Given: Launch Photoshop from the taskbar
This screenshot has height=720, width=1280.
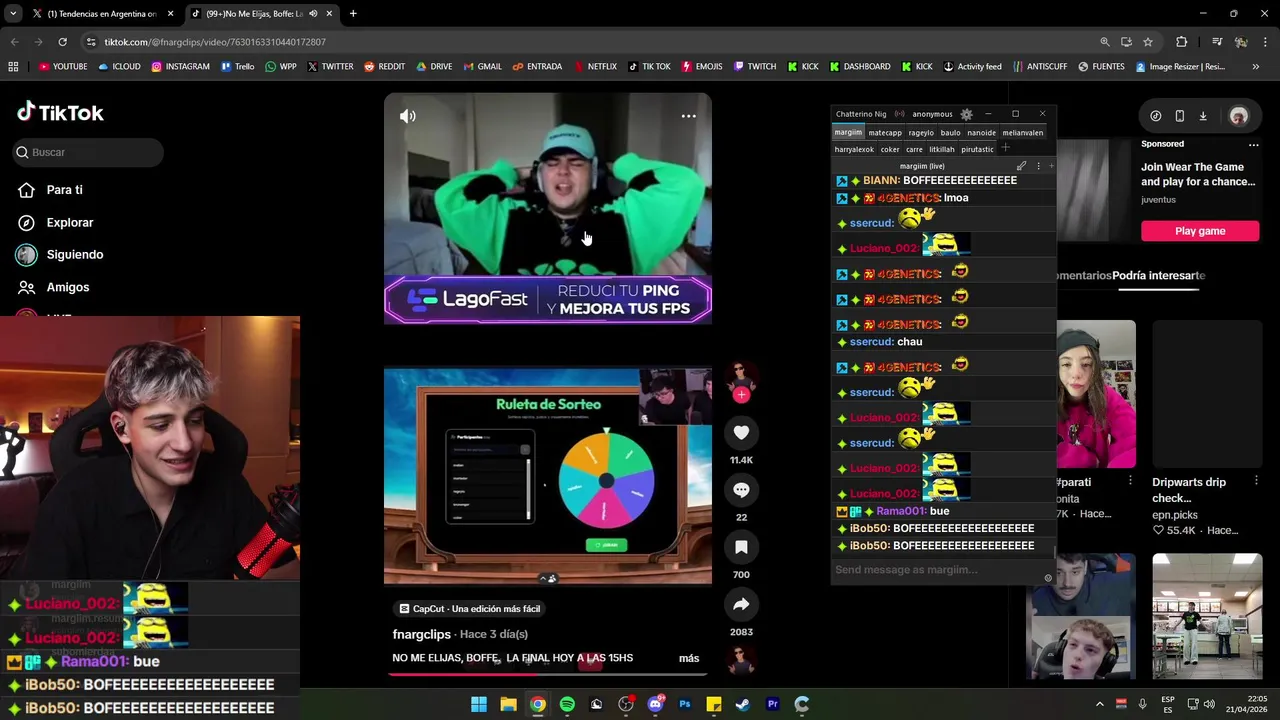Looking at the screenshot, I should tap(684, 704).
